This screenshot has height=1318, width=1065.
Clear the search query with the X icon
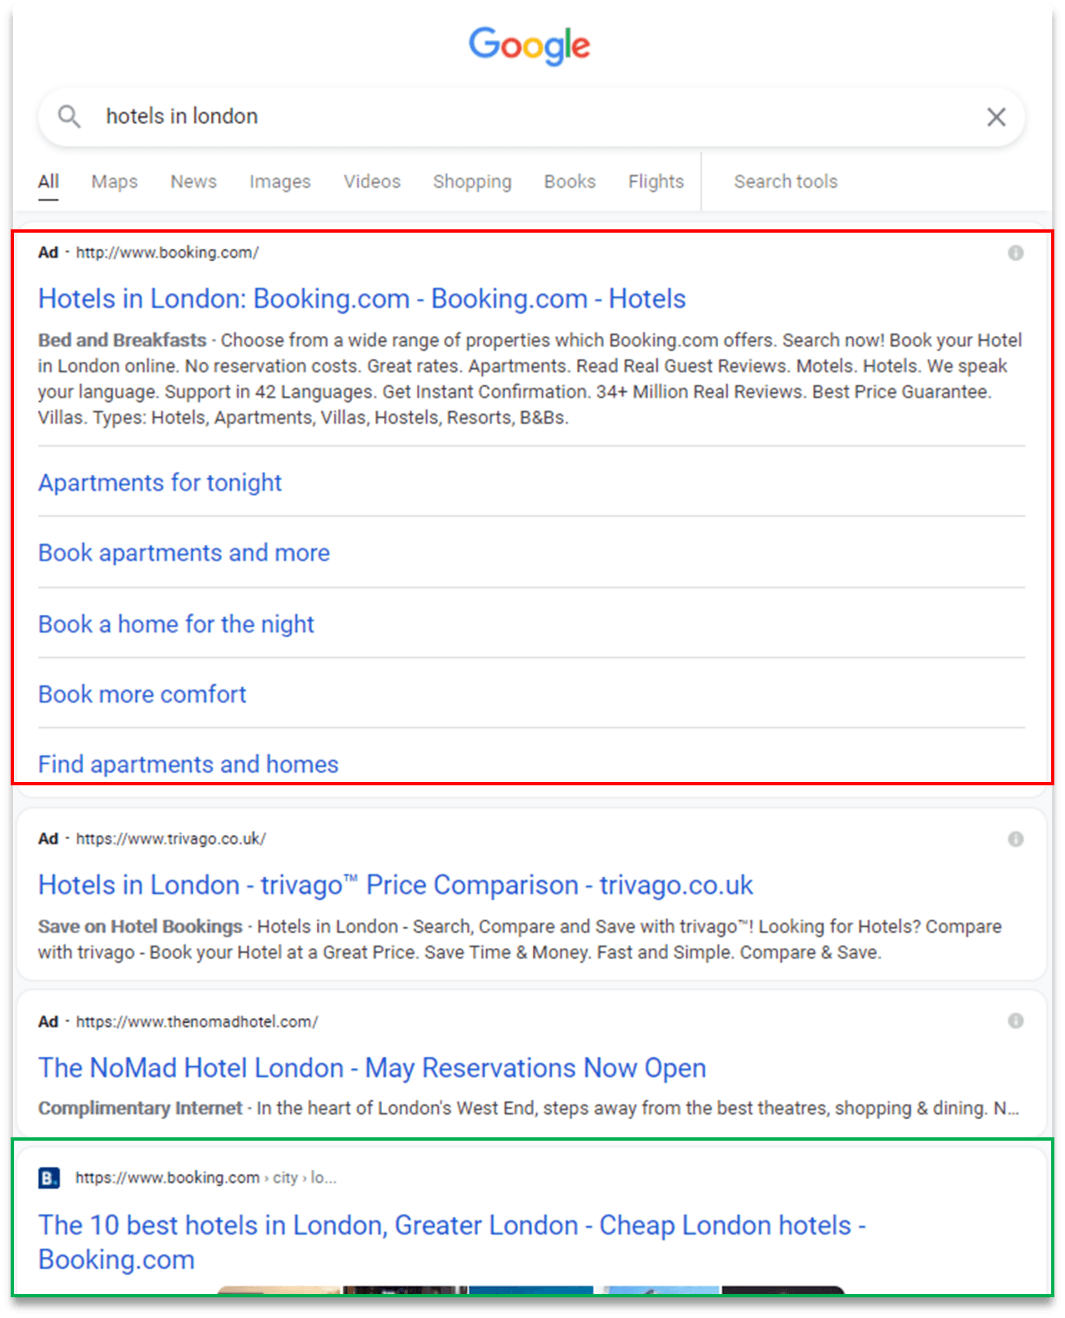(996, 117)
